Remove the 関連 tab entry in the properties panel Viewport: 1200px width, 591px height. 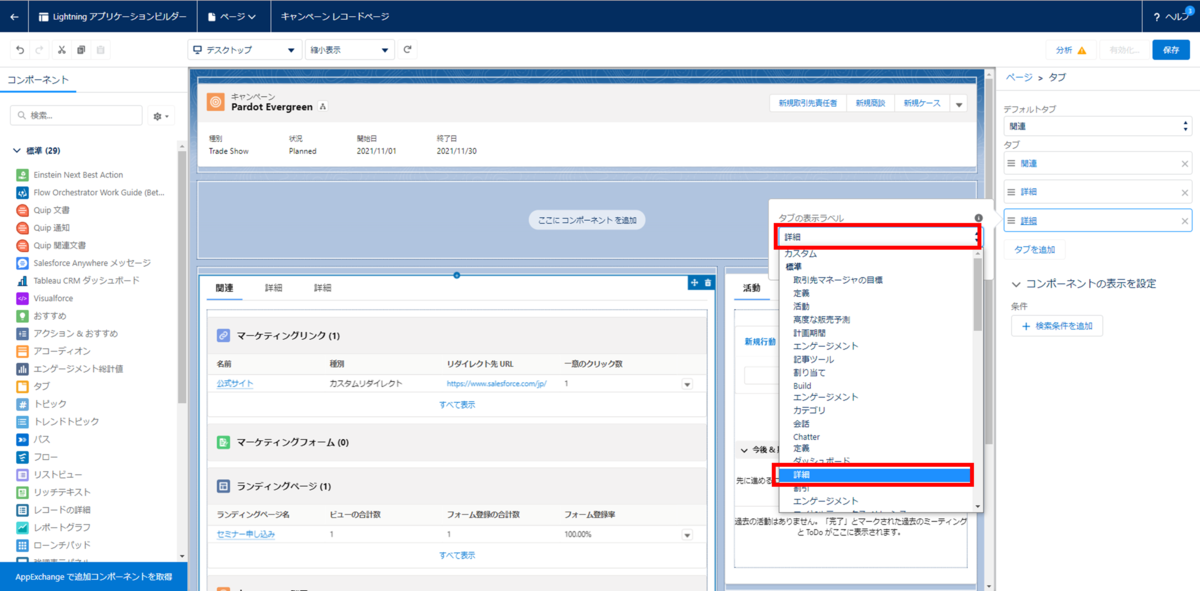pyautogui.click(x=1185, y=164)
